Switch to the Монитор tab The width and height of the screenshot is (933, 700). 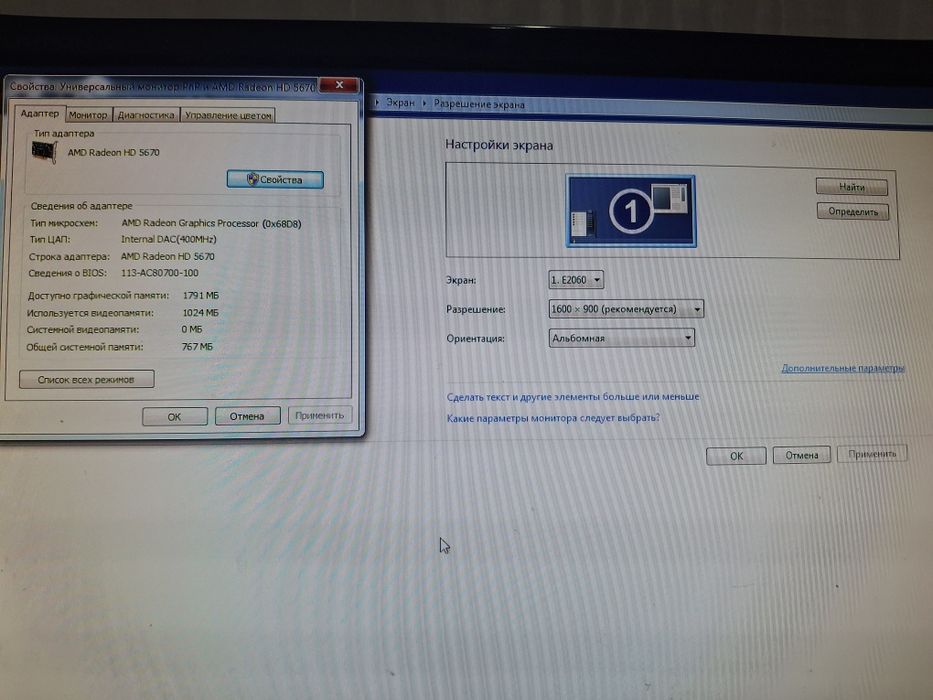[x=88, y=114]
